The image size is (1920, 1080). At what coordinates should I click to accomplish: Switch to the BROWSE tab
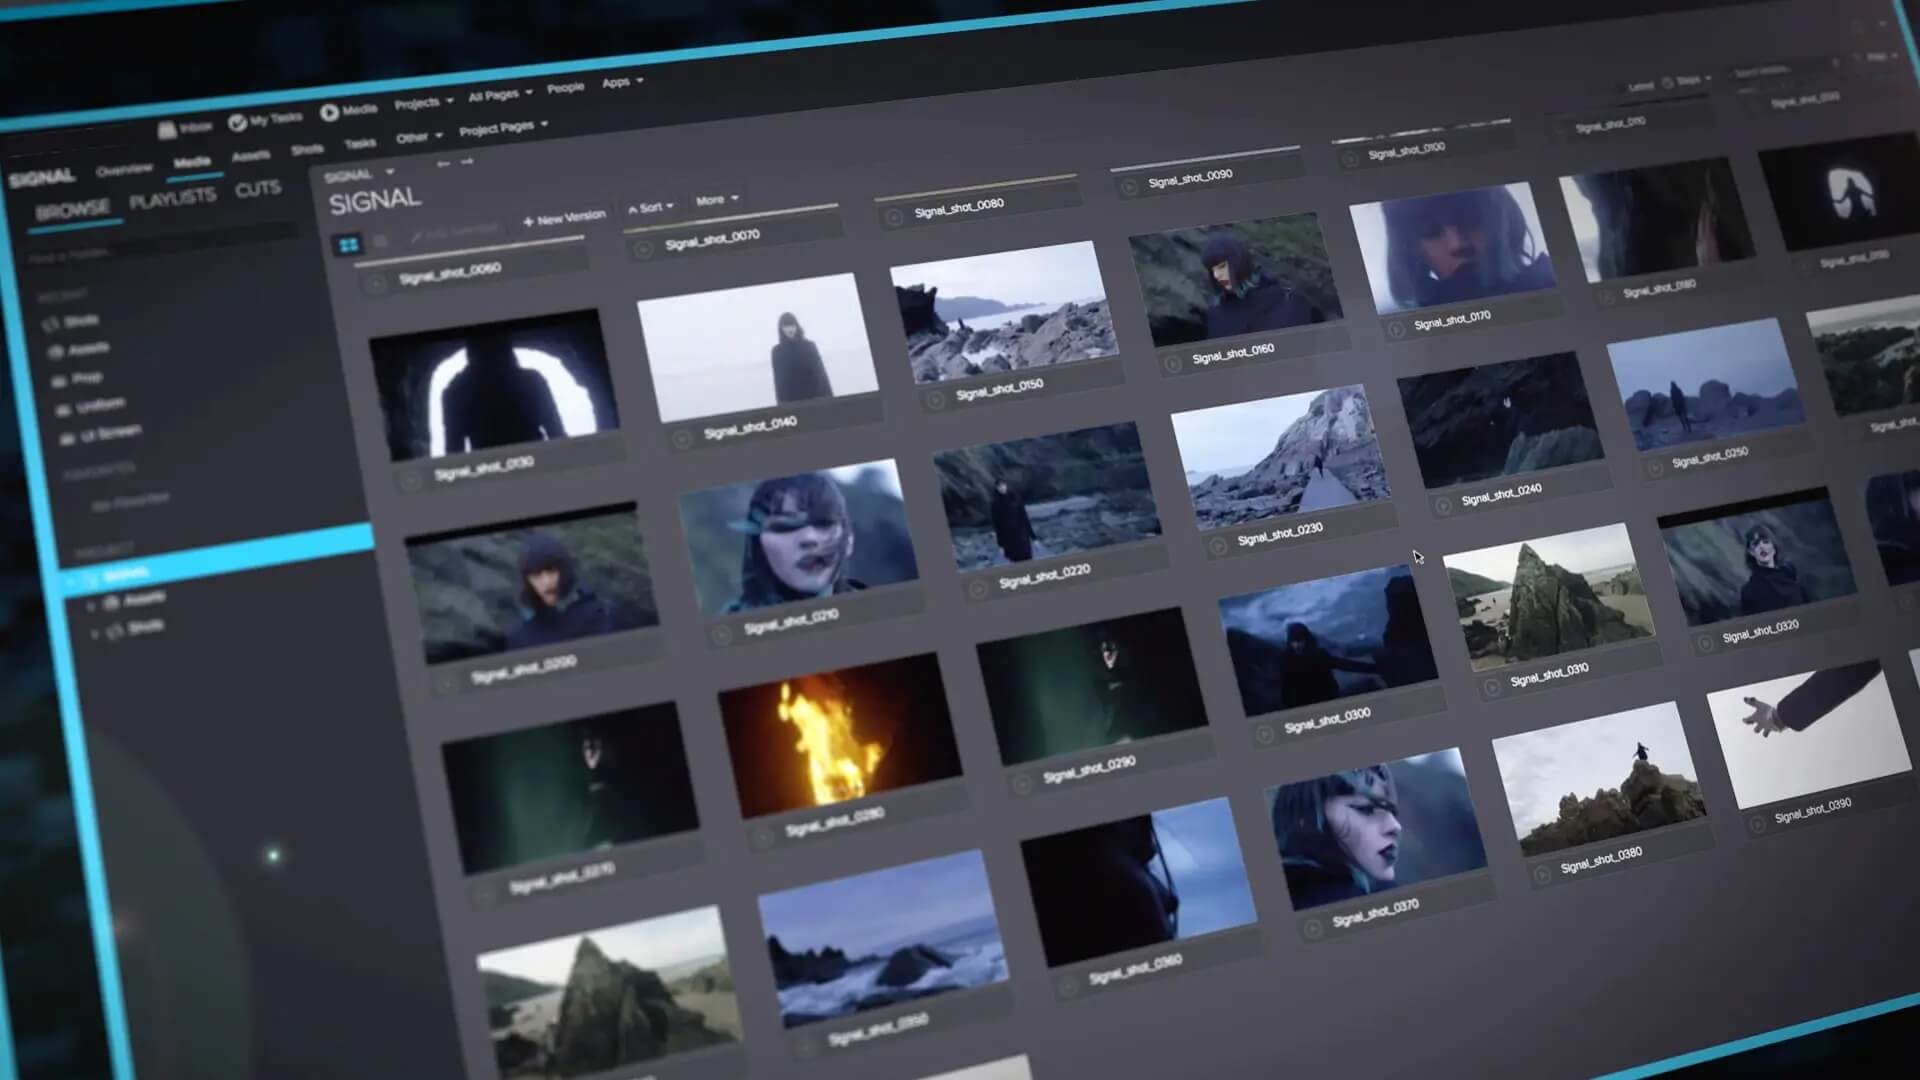73,210
